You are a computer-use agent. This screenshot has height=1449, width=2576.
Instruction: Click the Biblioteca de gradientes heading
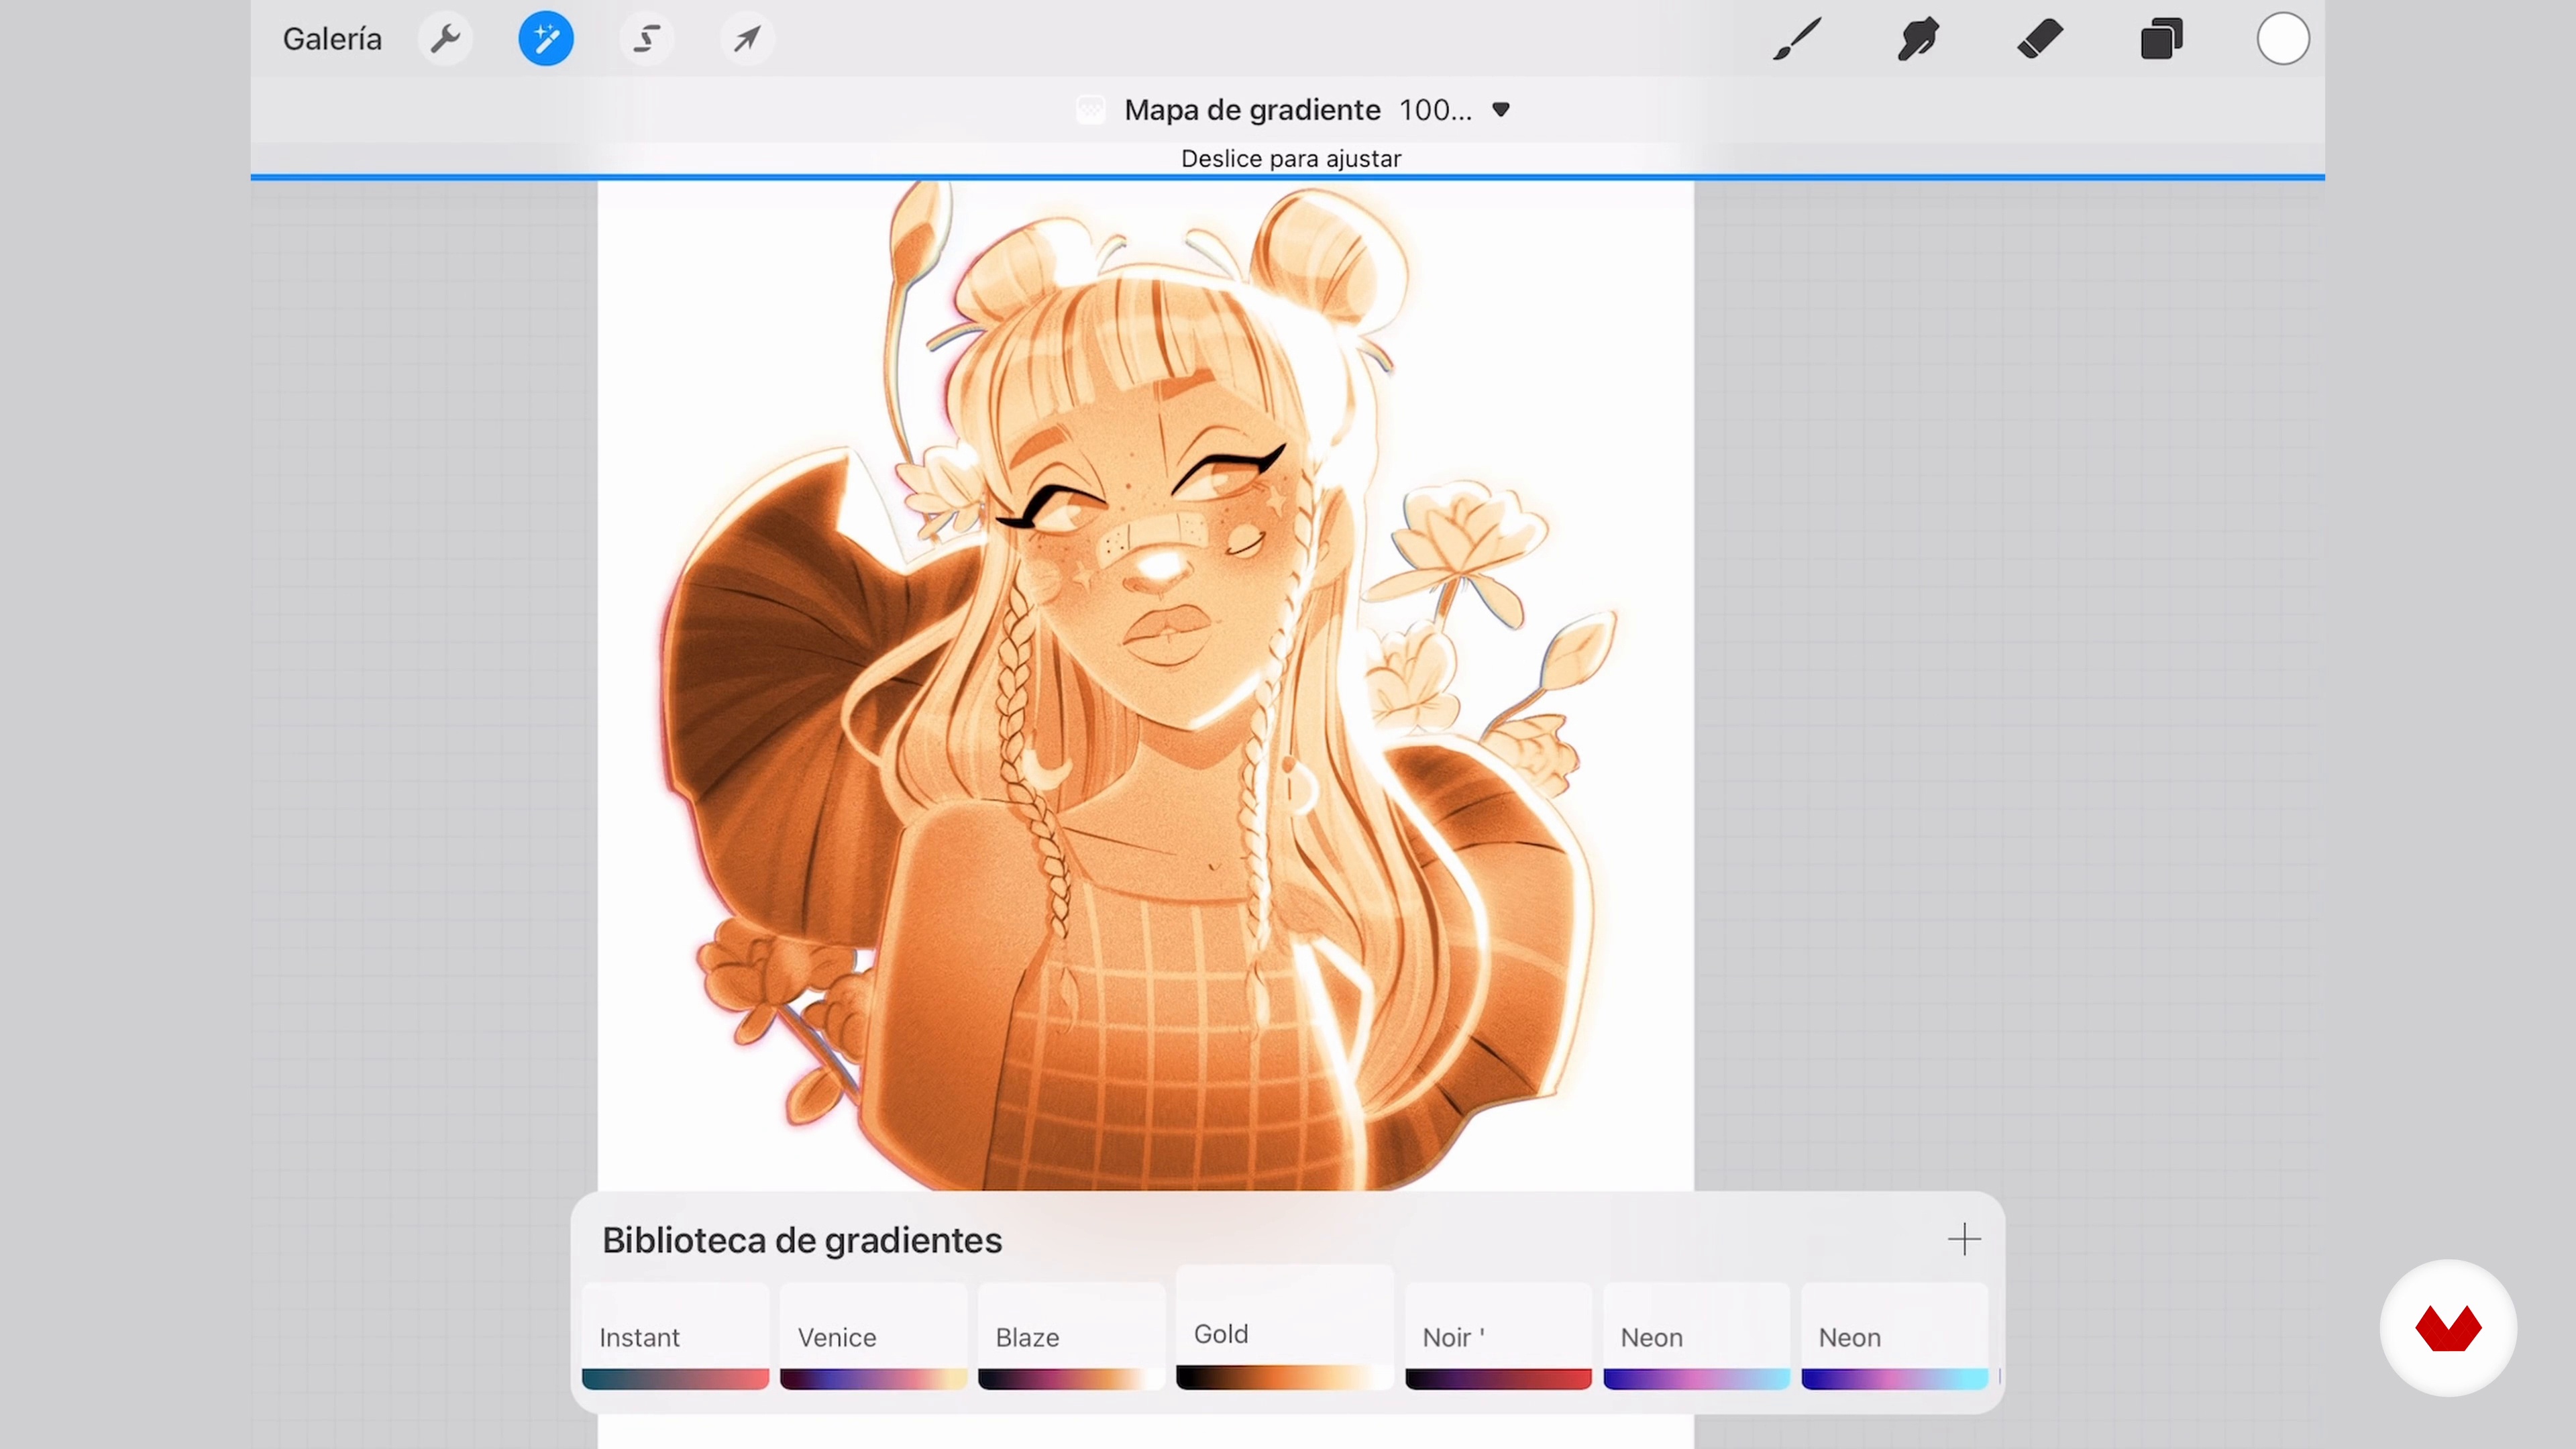coord(802,1240)
